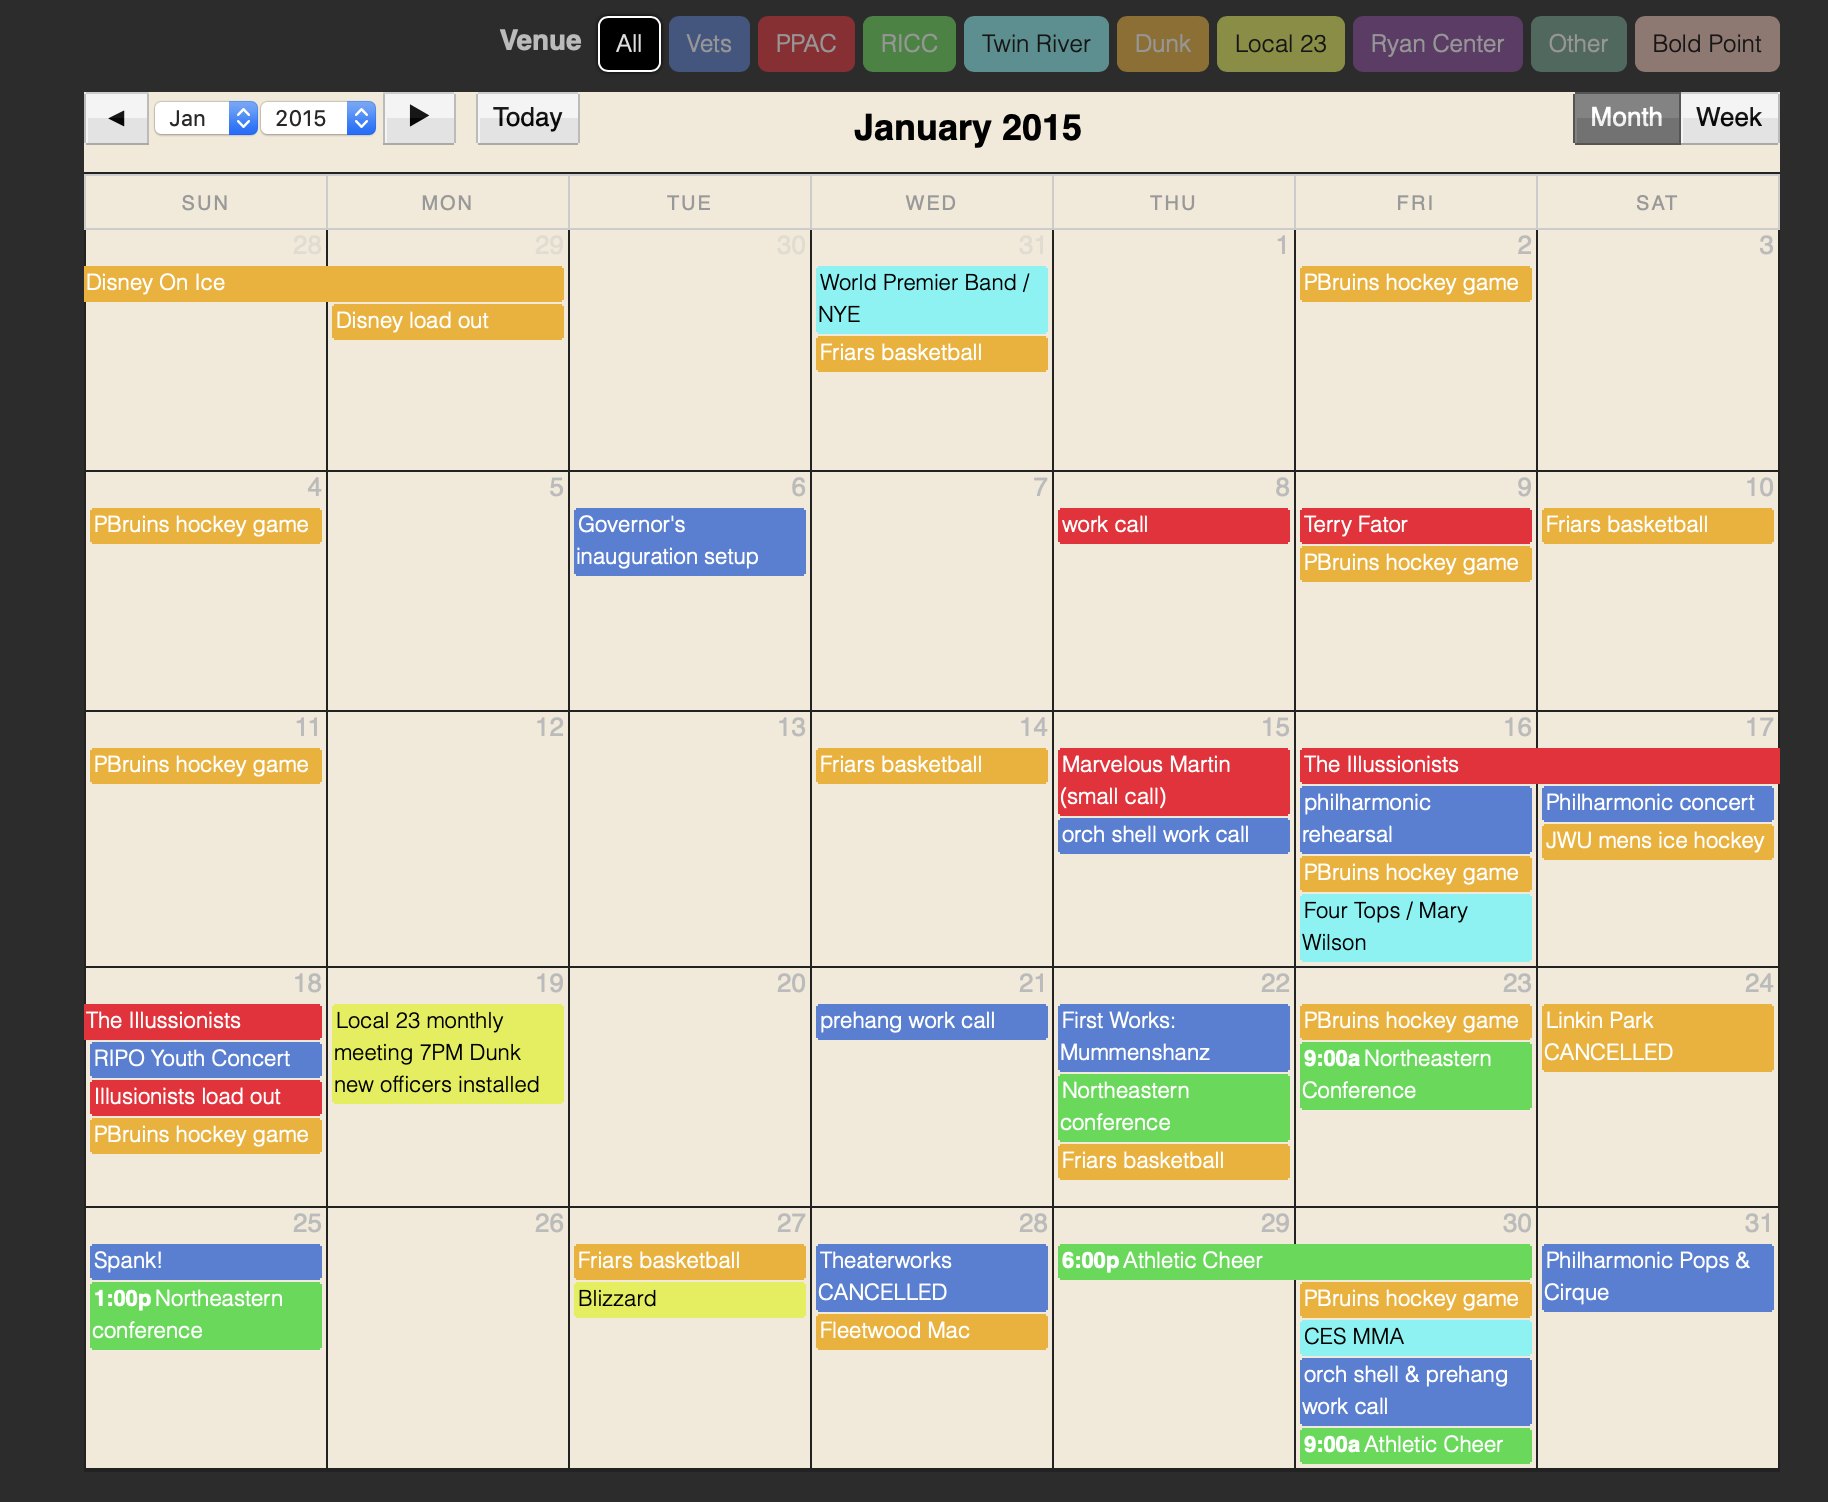Filter calendar by PPAC venue
The height and width of the screenshot is (1502, 1828).
[805, 44]
